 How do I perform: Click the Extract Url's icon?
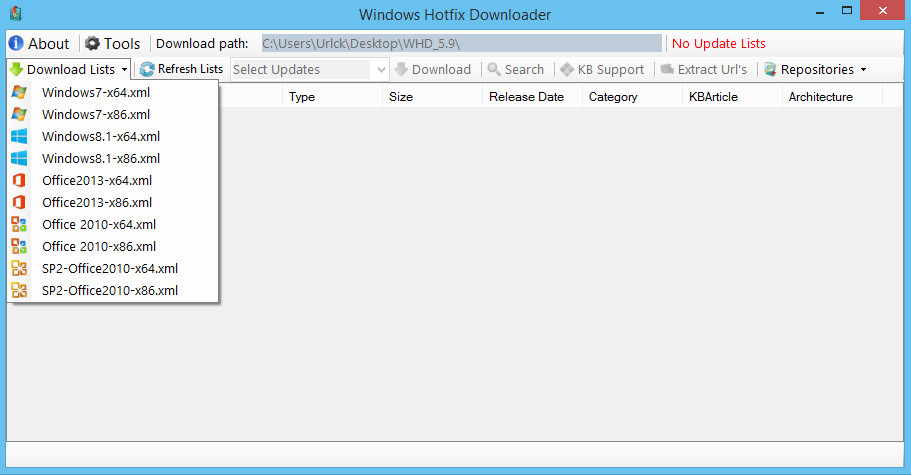point(667,69)
